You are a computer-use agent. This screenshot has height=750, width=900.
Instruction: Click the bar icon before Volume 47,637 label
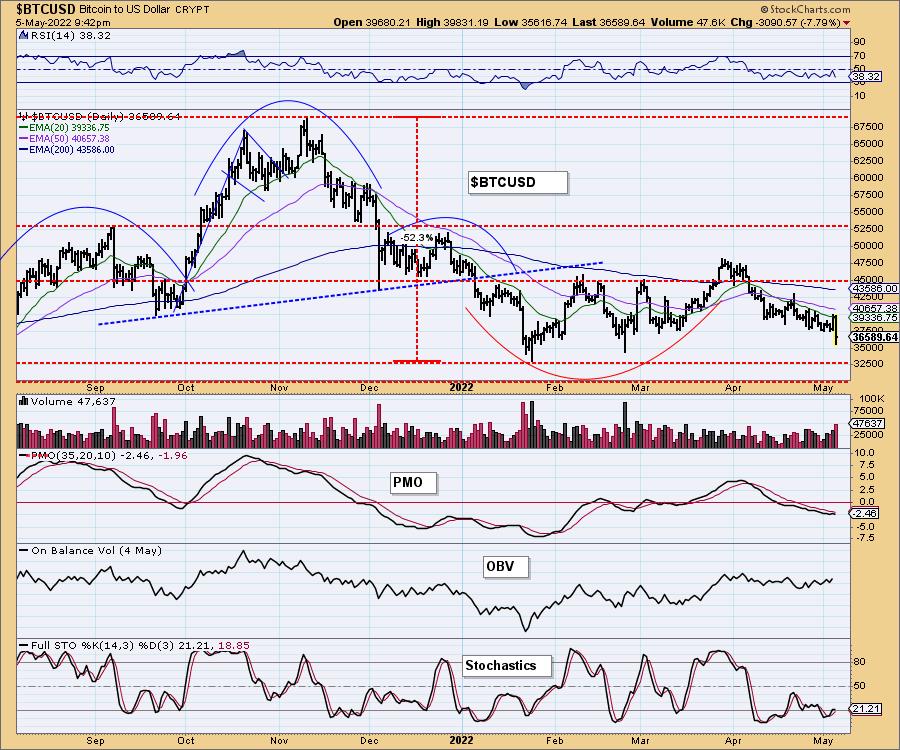coord(24,401)
